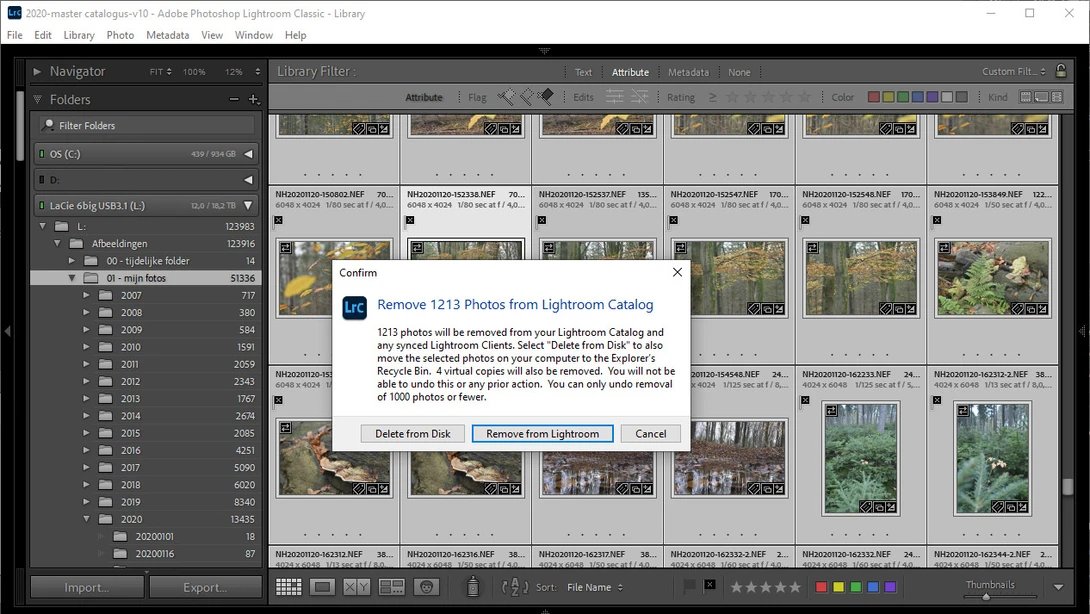Expand the Navigator panel

pyautogui.click(x=38, y=71)
